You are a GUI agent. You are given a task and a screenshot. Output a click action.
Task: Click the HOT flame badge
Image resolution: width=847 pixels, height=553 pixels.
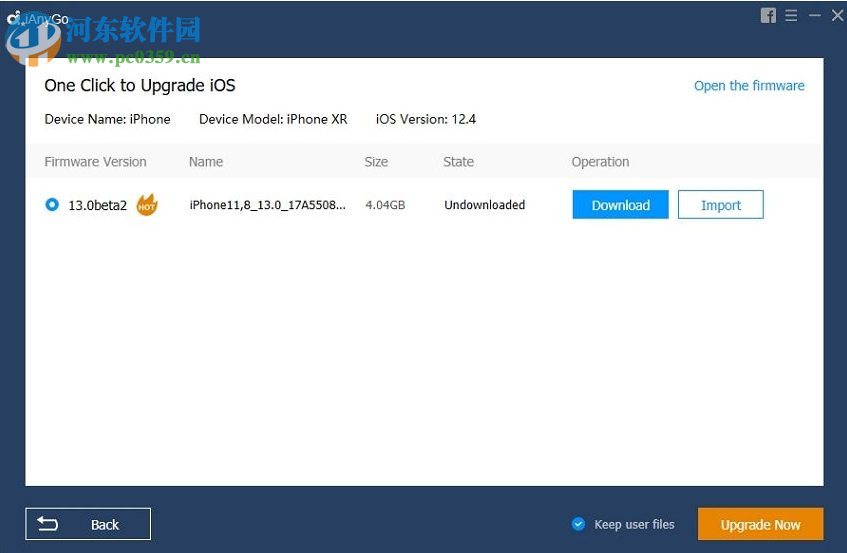(x=146, y=205)
